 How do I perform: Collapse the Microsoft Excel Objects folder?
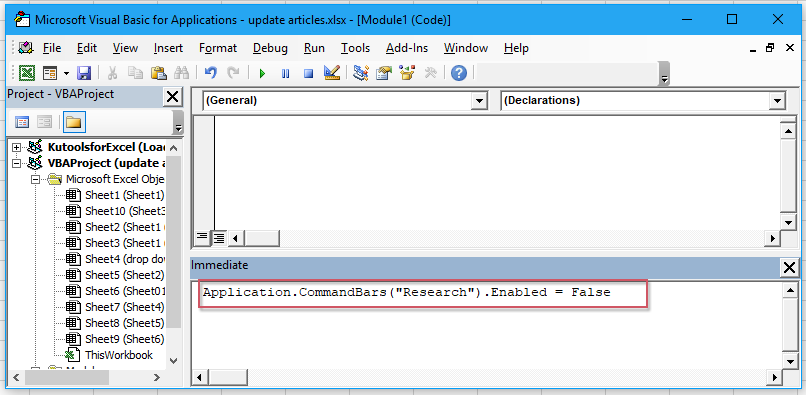point(35,179)
